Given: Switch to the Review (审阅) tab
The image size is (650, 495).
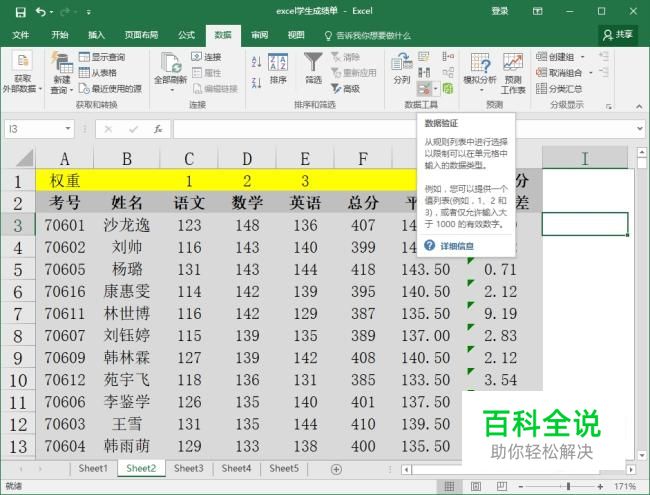Looking at the screenshot, I should pyautogui.click(x=260, y=35).
